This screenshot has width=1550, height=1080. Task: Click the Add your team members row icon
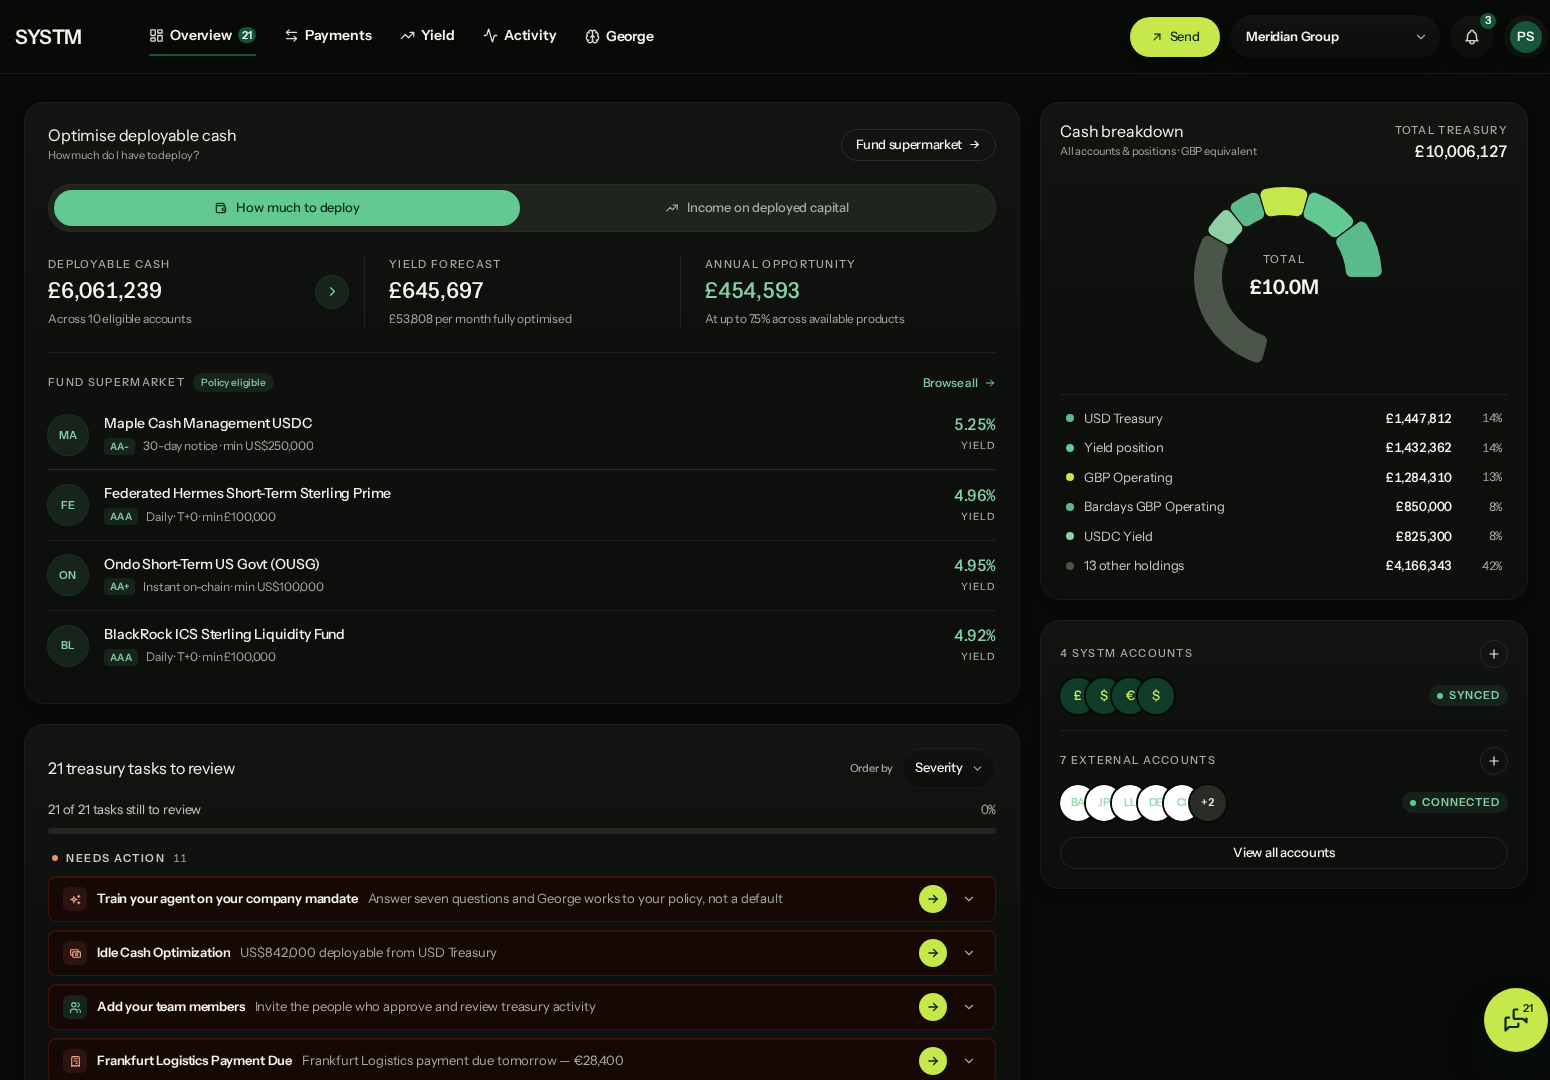tap(75, 1007)
